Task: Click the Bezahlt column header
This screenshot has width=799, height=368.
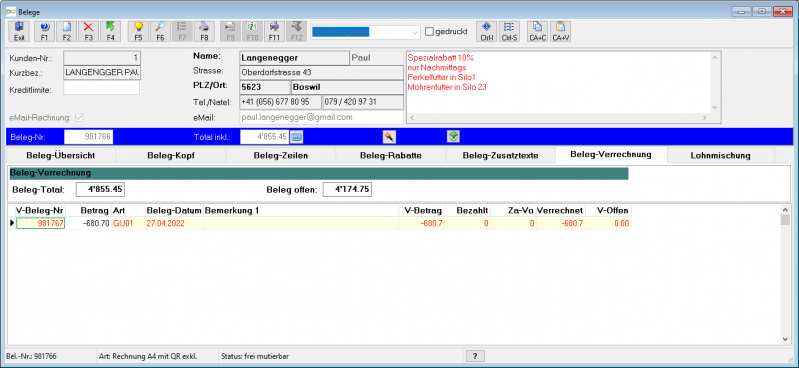Action: (x=467, y=210)
